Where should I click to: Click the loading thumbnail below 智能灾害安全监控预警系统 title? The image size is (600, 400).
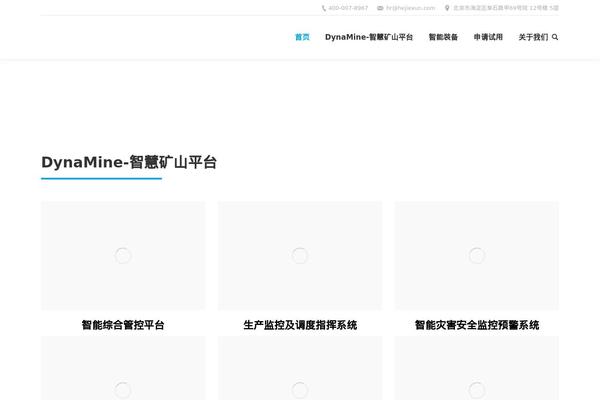point(477,368)
